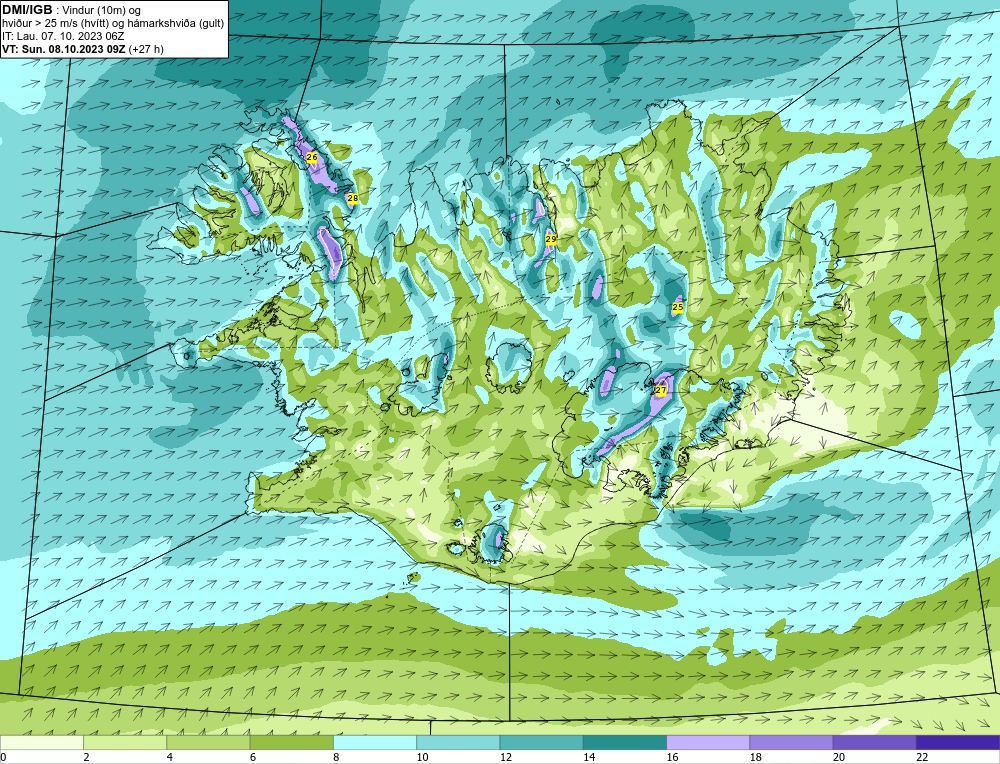Click the yellow gust label 29
1000x764 pixels.
click(551, 239)
